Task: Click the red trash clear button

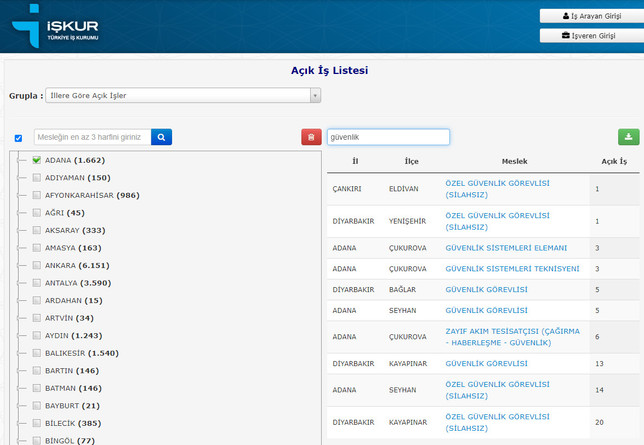Action: click(311, 137)
